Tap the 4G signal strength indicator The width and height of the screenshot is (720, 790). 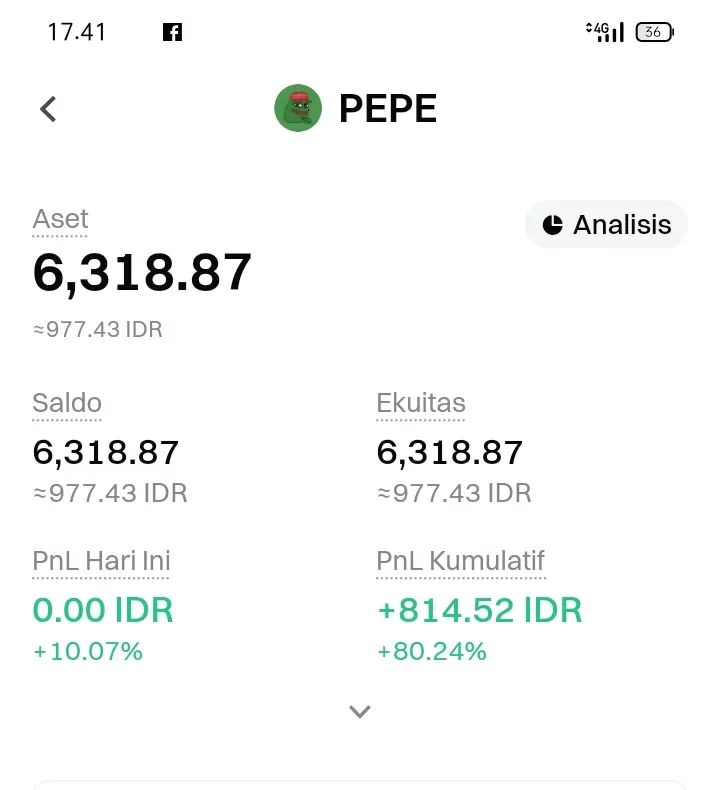(605, 32)
